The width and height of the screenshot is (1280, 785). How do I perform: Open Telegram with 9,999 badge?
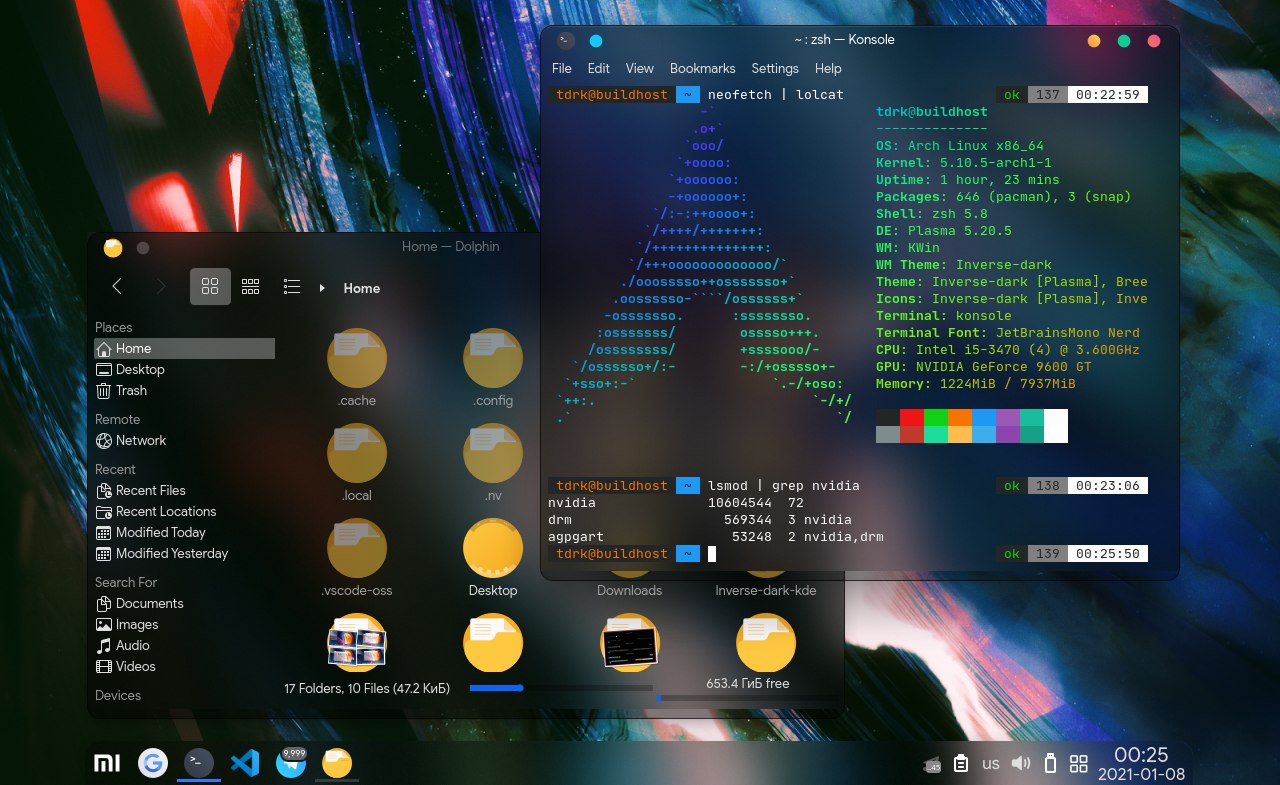pyautogui.click(x=291, y=763)
